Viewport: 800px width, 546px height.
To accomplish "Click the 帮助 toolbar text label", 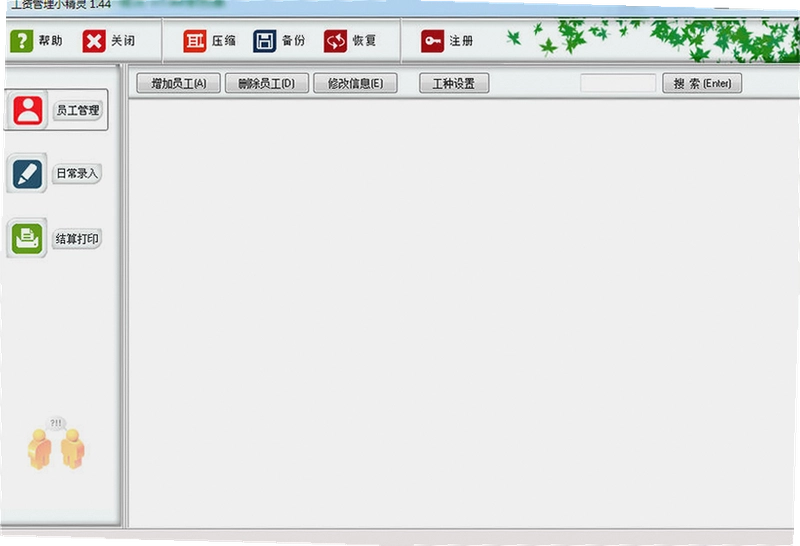I will (x=51, y=41).
